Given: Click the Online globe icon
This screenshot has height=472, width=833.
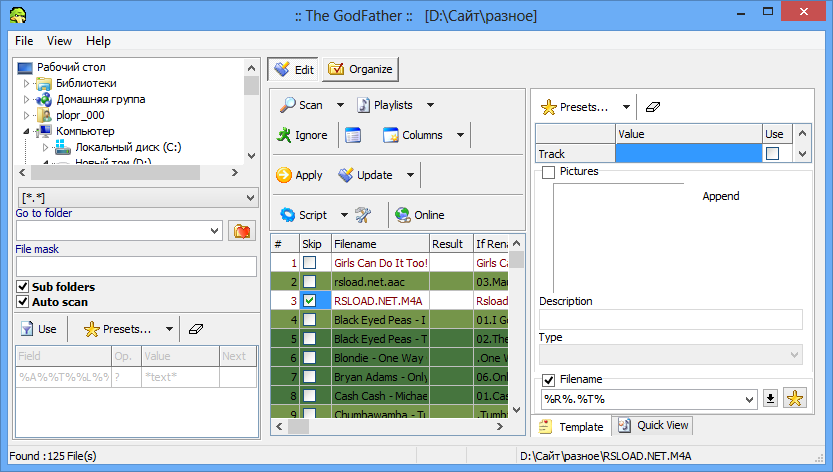Looking at the screenshot, I should tap(403, 215).
